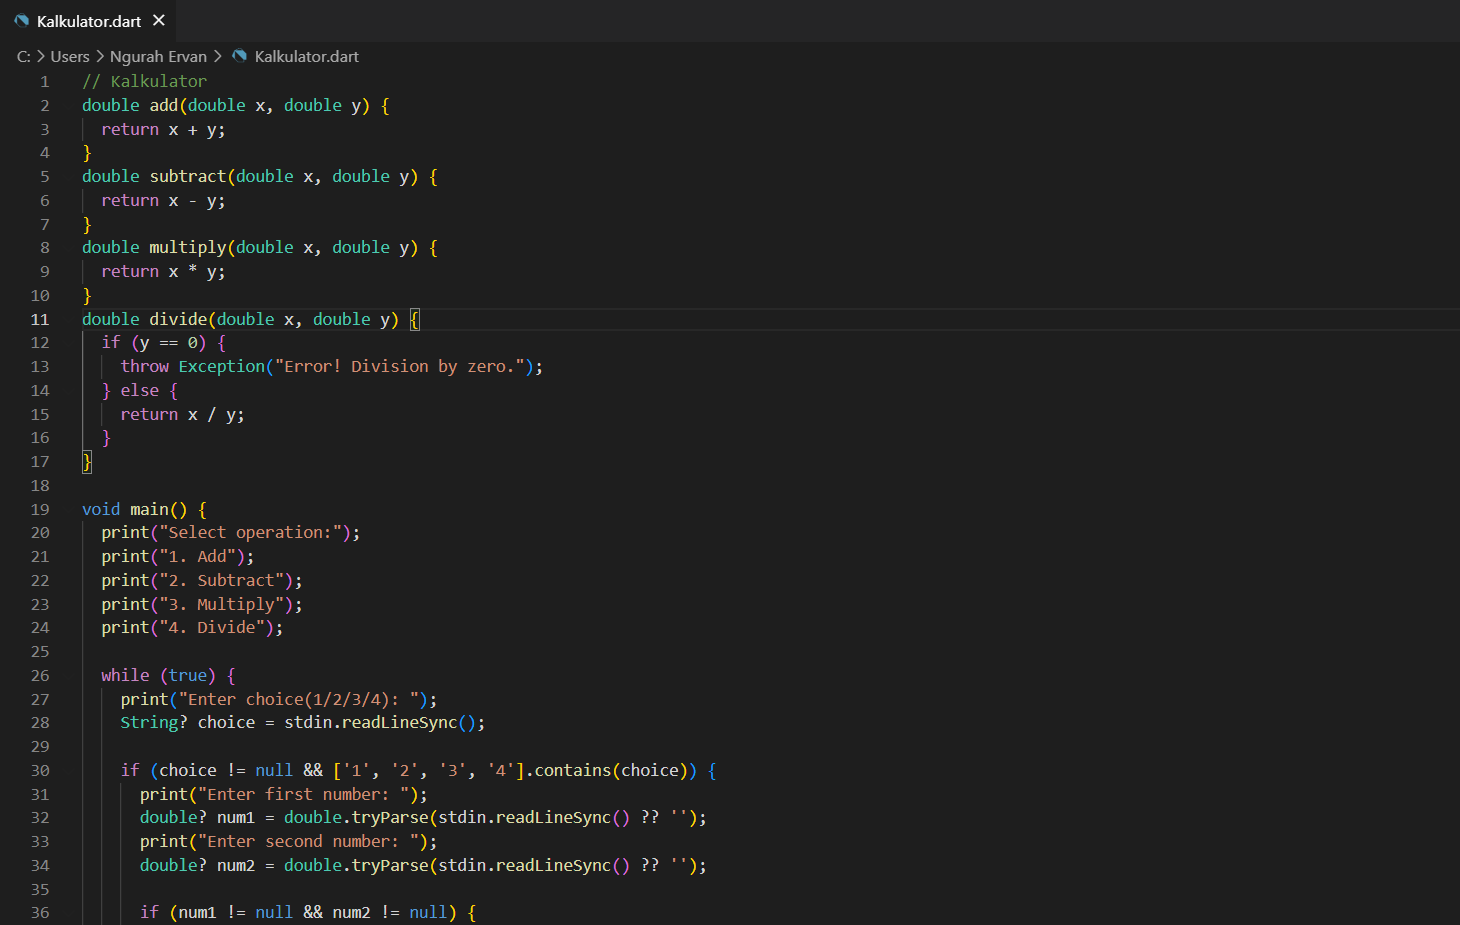Open the C: breadcrumb segment

pyautogui.click(x=24, y=57)
